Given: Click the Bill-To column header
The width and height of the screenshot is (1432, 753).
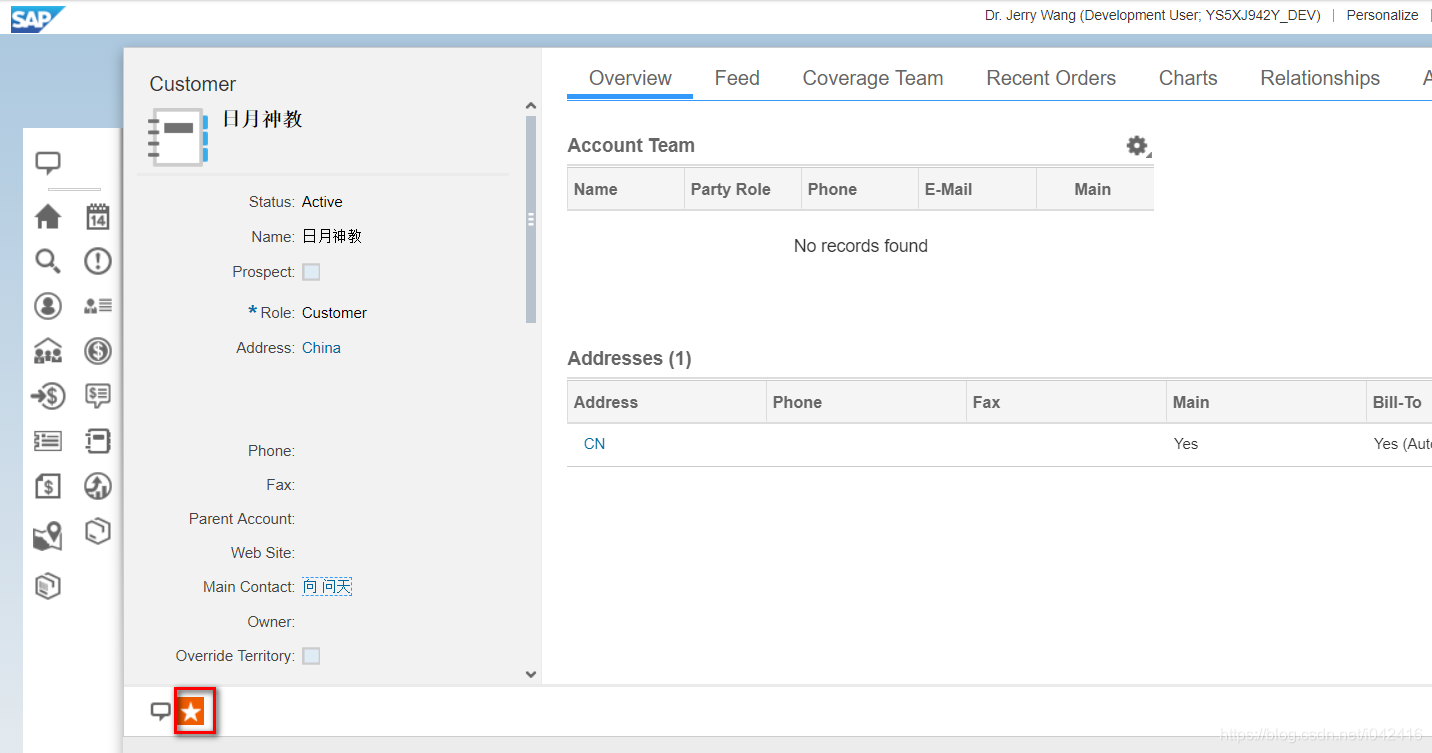Looking at the screenshot, I should 1397,402.
